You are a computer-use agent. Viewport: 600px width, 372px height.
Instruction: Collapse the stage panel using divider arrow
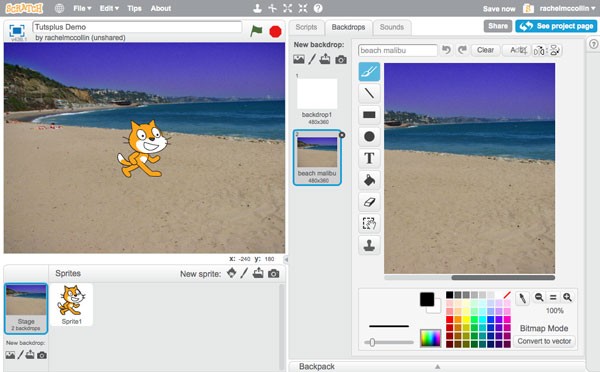click(x=286, y=259)
